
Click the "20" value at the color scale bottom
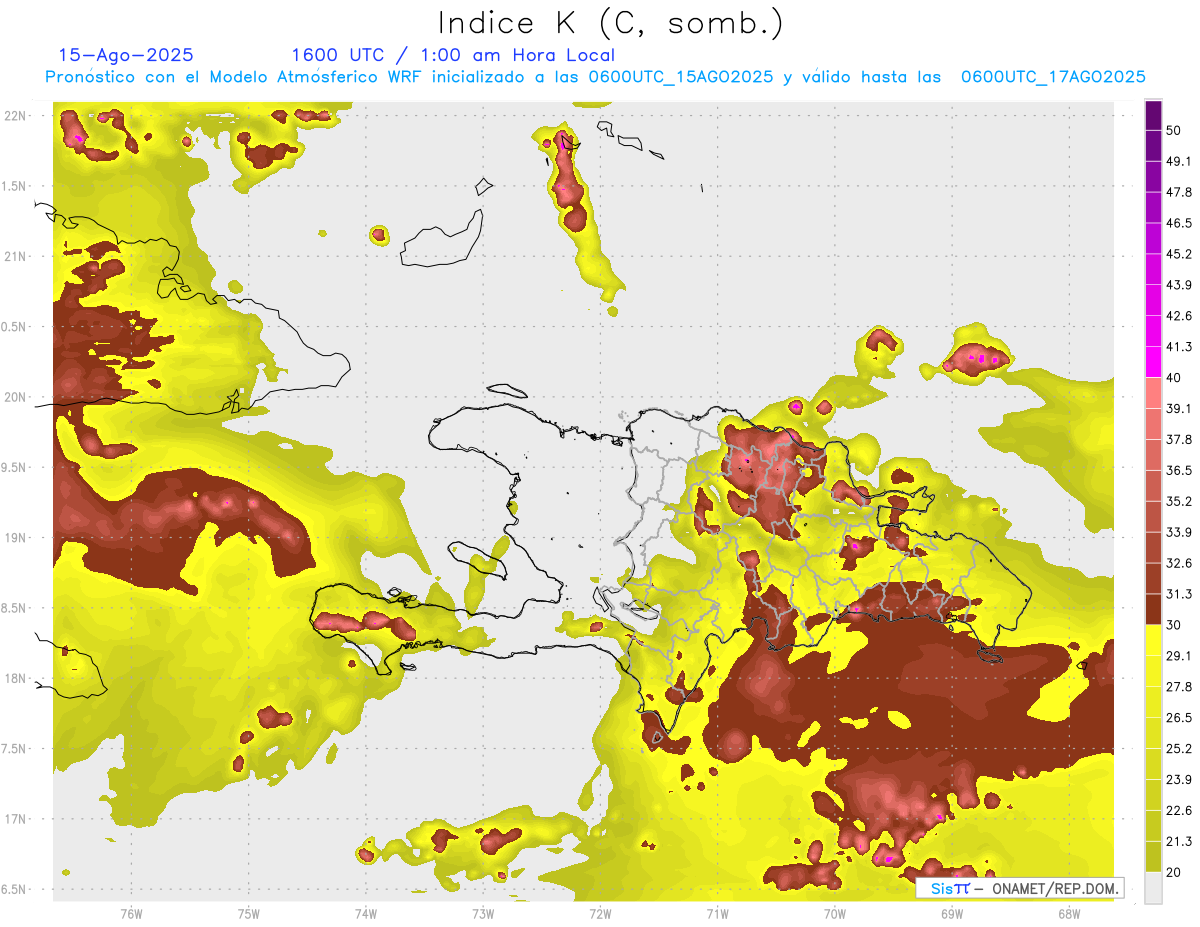coord(1175,873)
